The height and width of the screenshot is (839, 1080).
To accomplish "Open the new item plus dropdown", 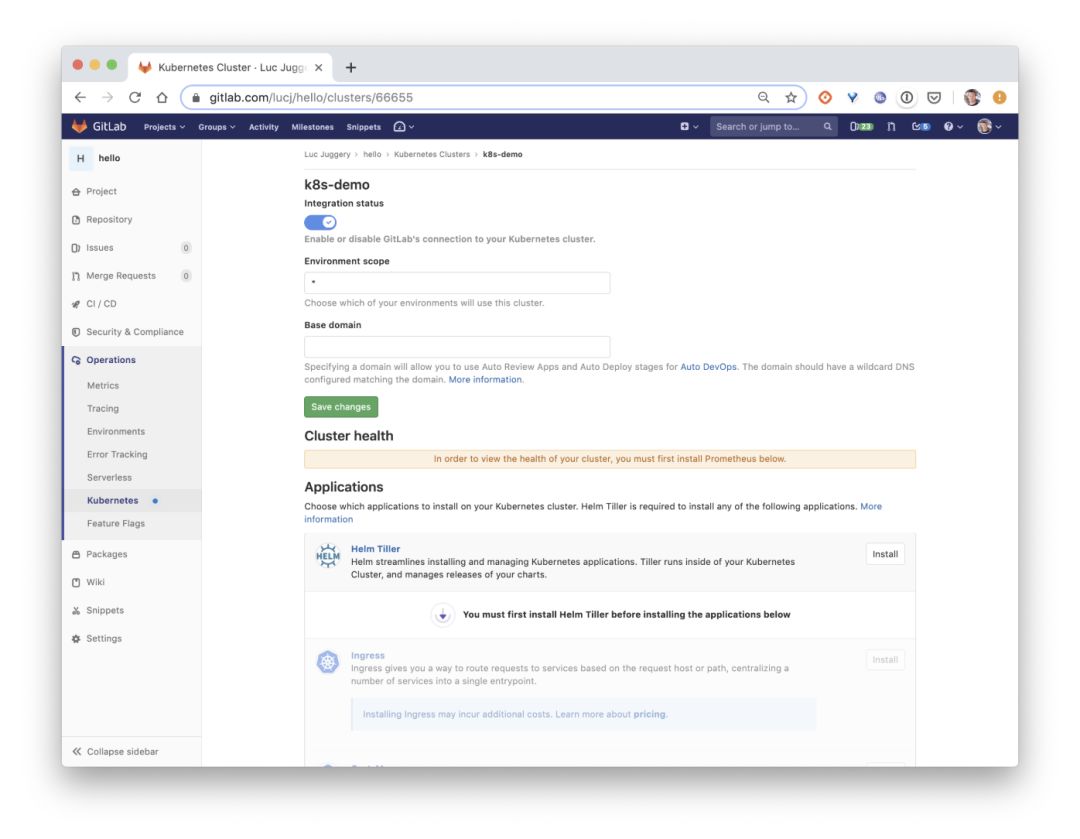I will (689, 126).
